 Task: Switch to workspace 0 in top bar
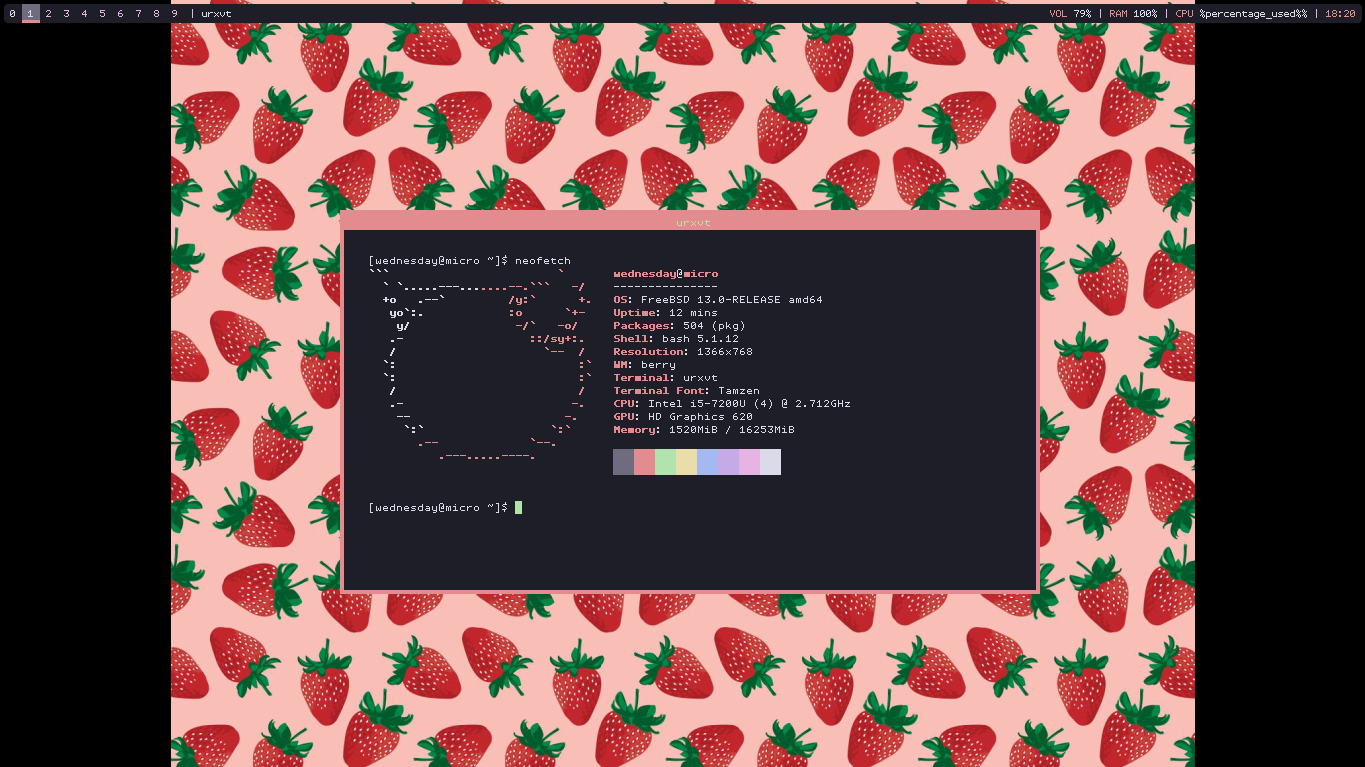12,14
